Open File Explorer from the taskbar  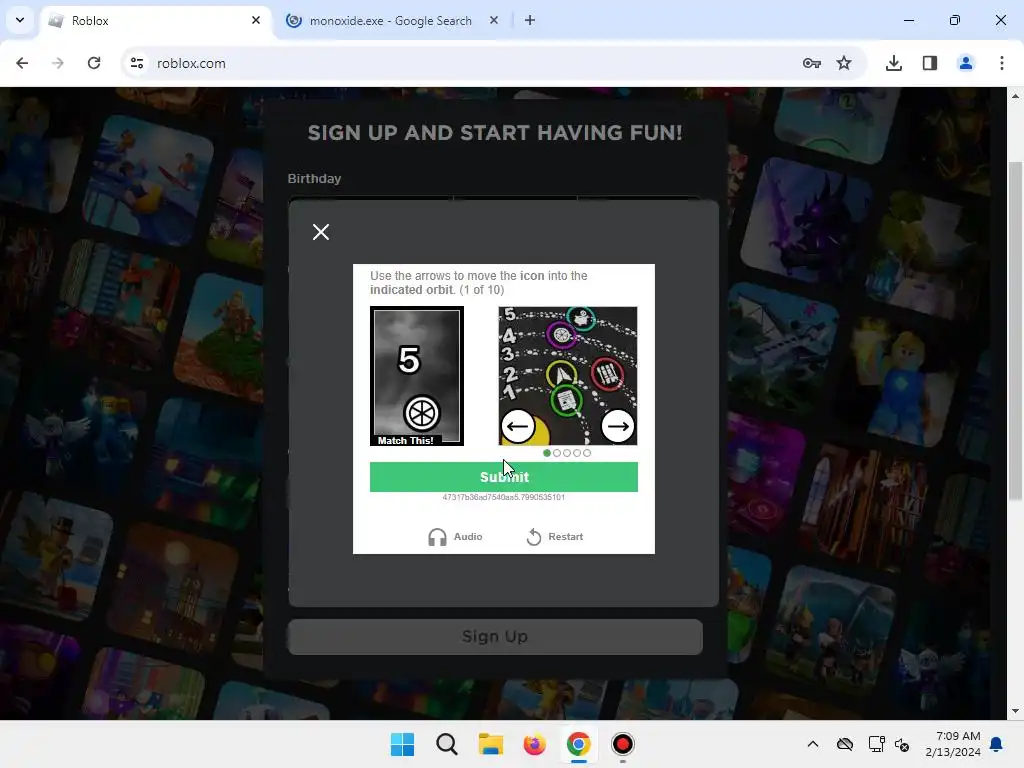490,744
